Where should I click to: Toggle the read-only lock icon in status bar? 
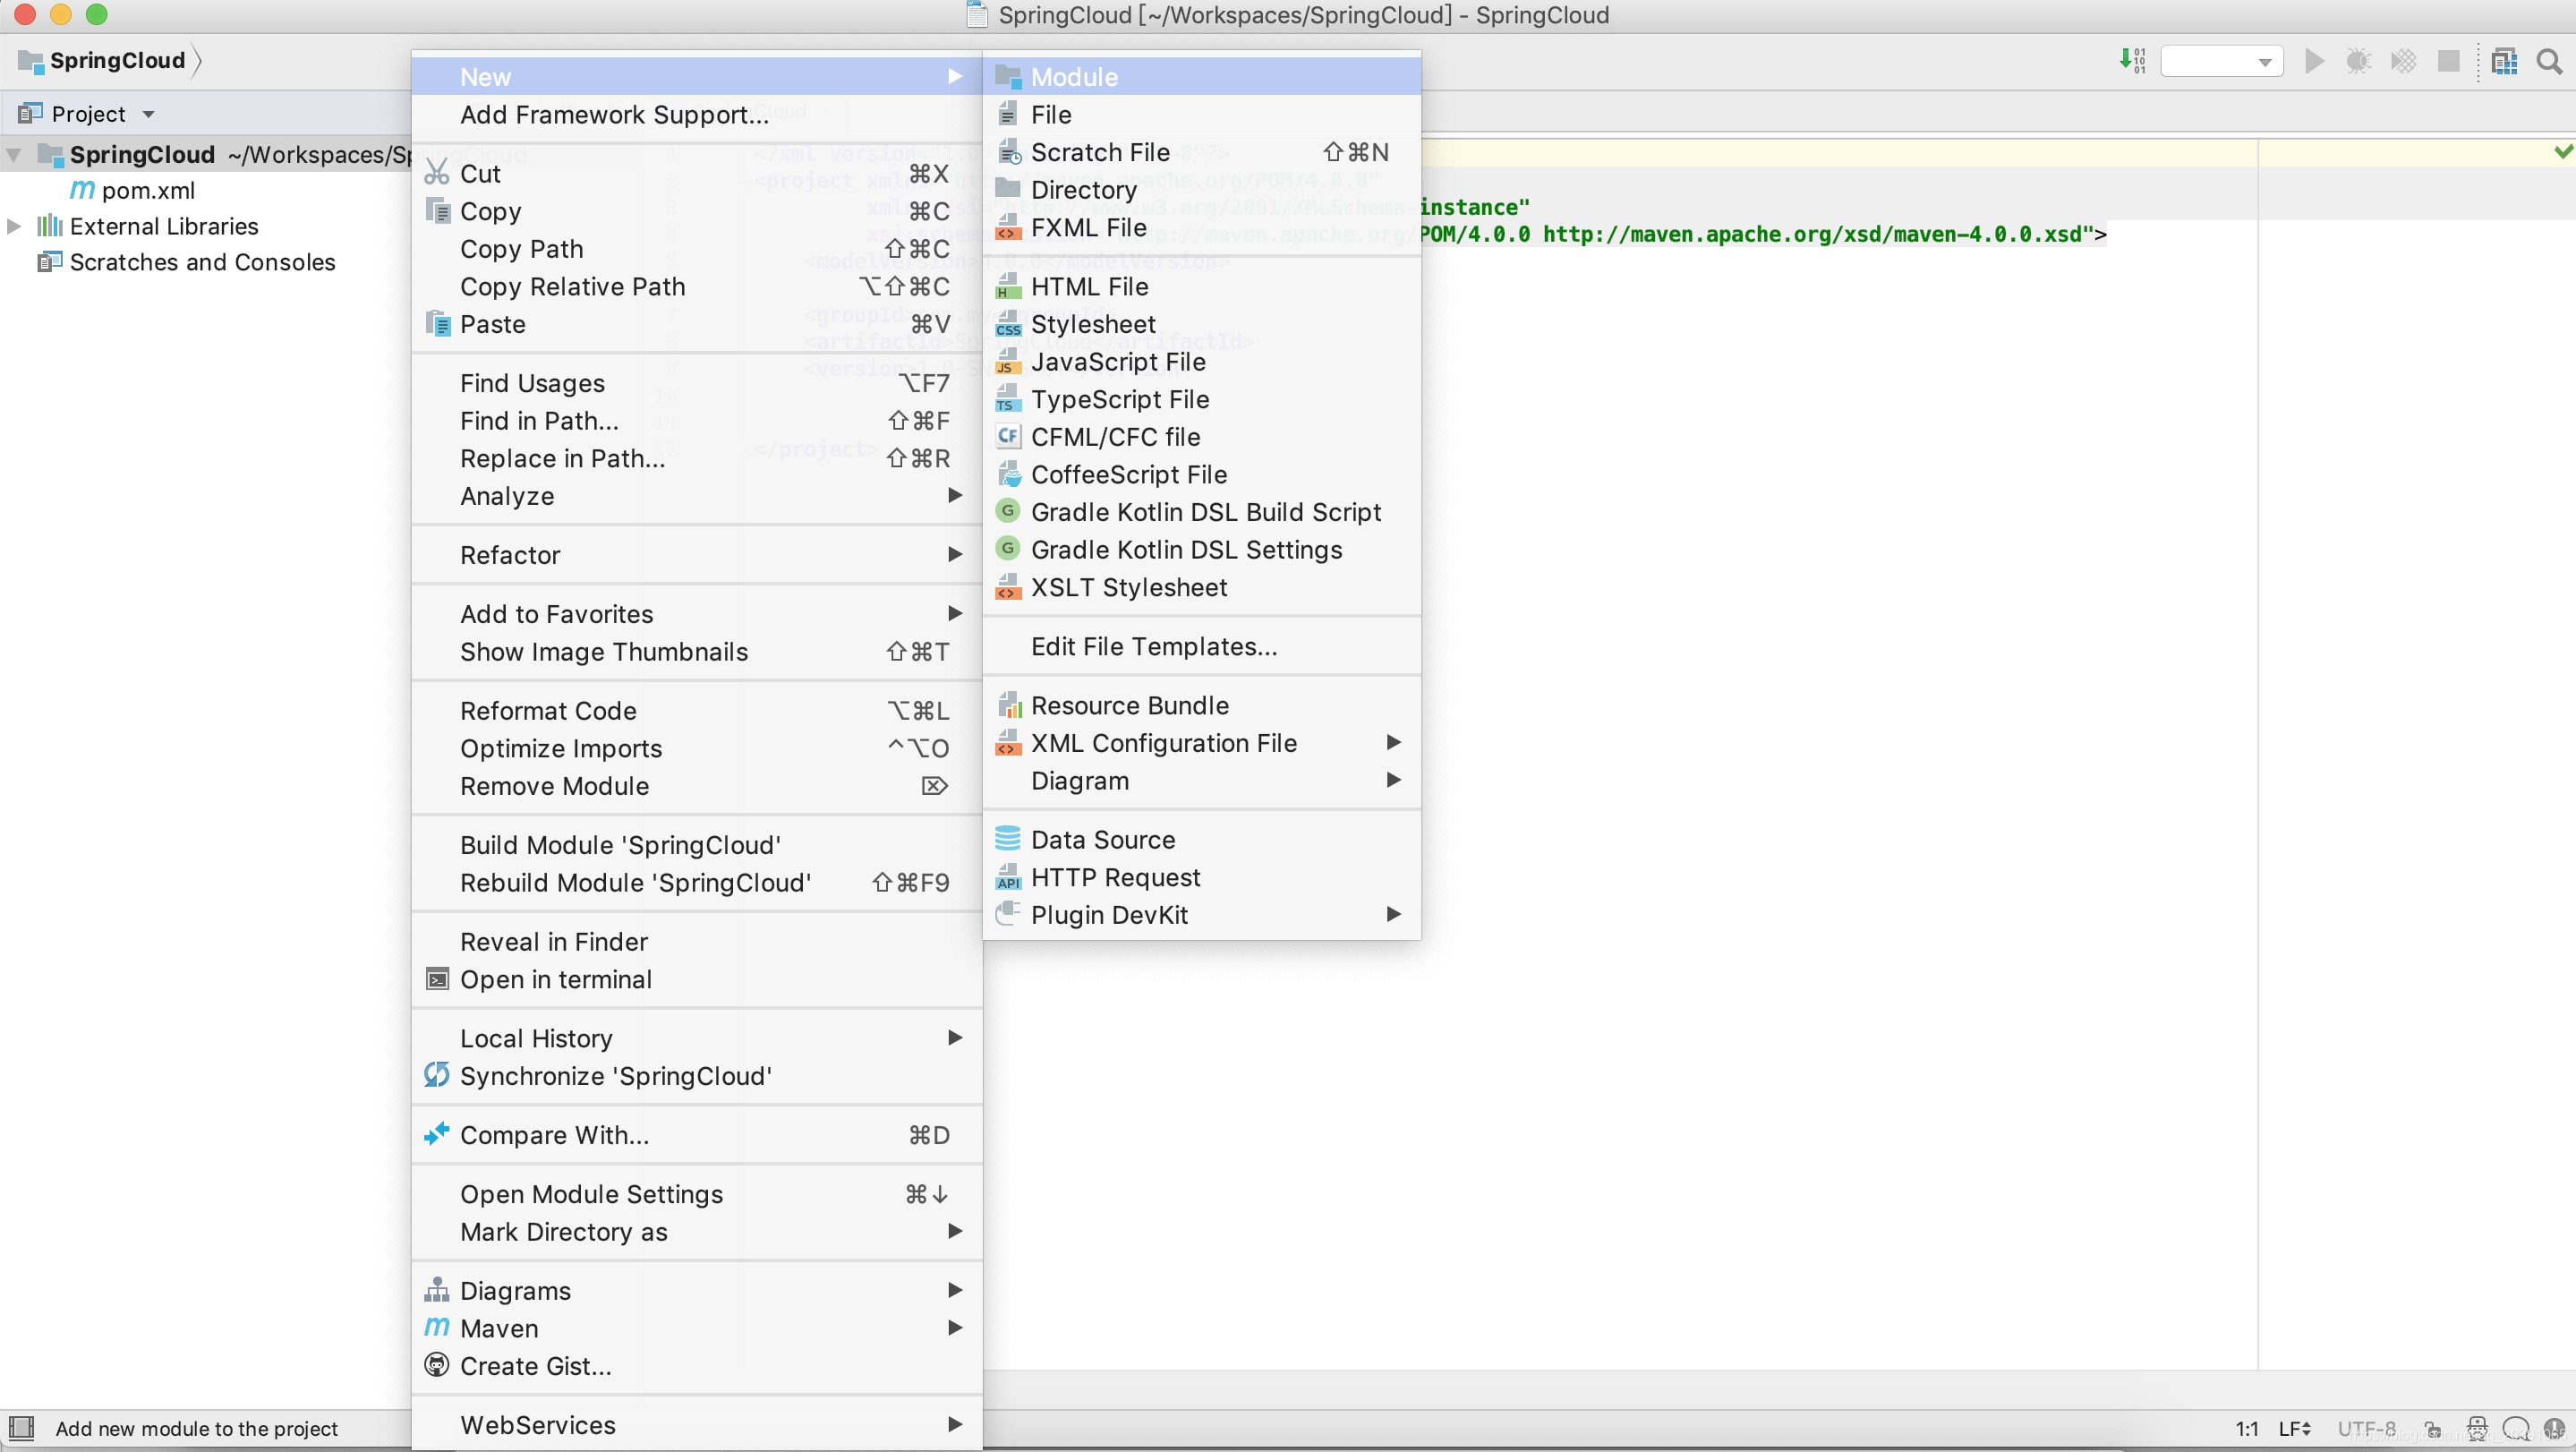pos(2433,1428)
